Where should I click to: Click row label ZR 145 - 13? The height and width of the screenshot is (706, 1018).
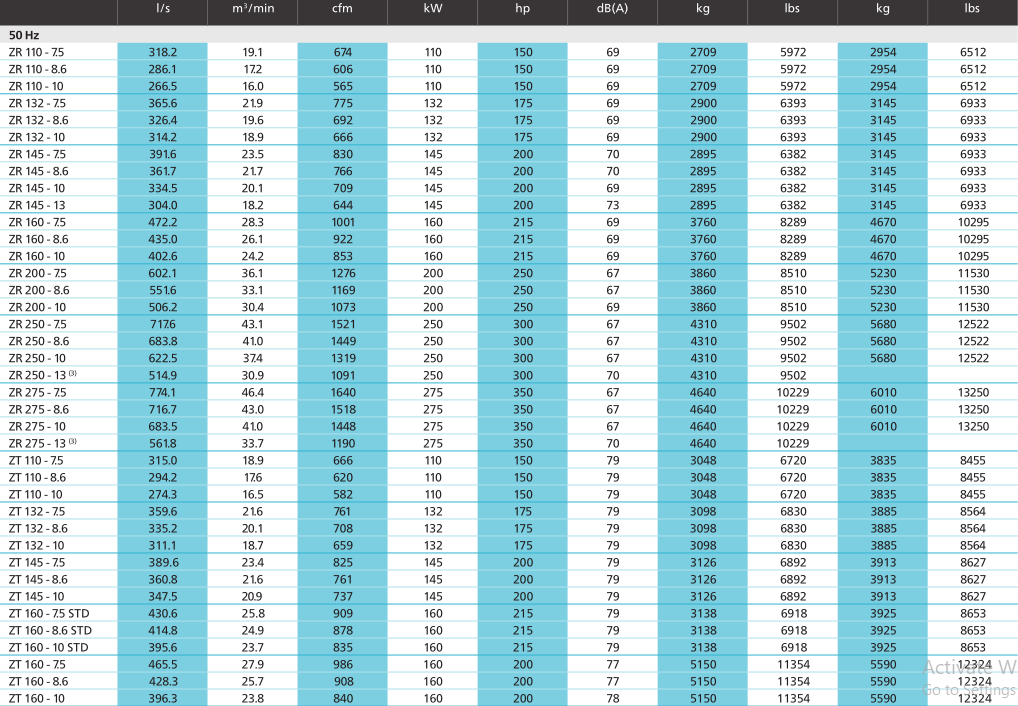point(36,205)
